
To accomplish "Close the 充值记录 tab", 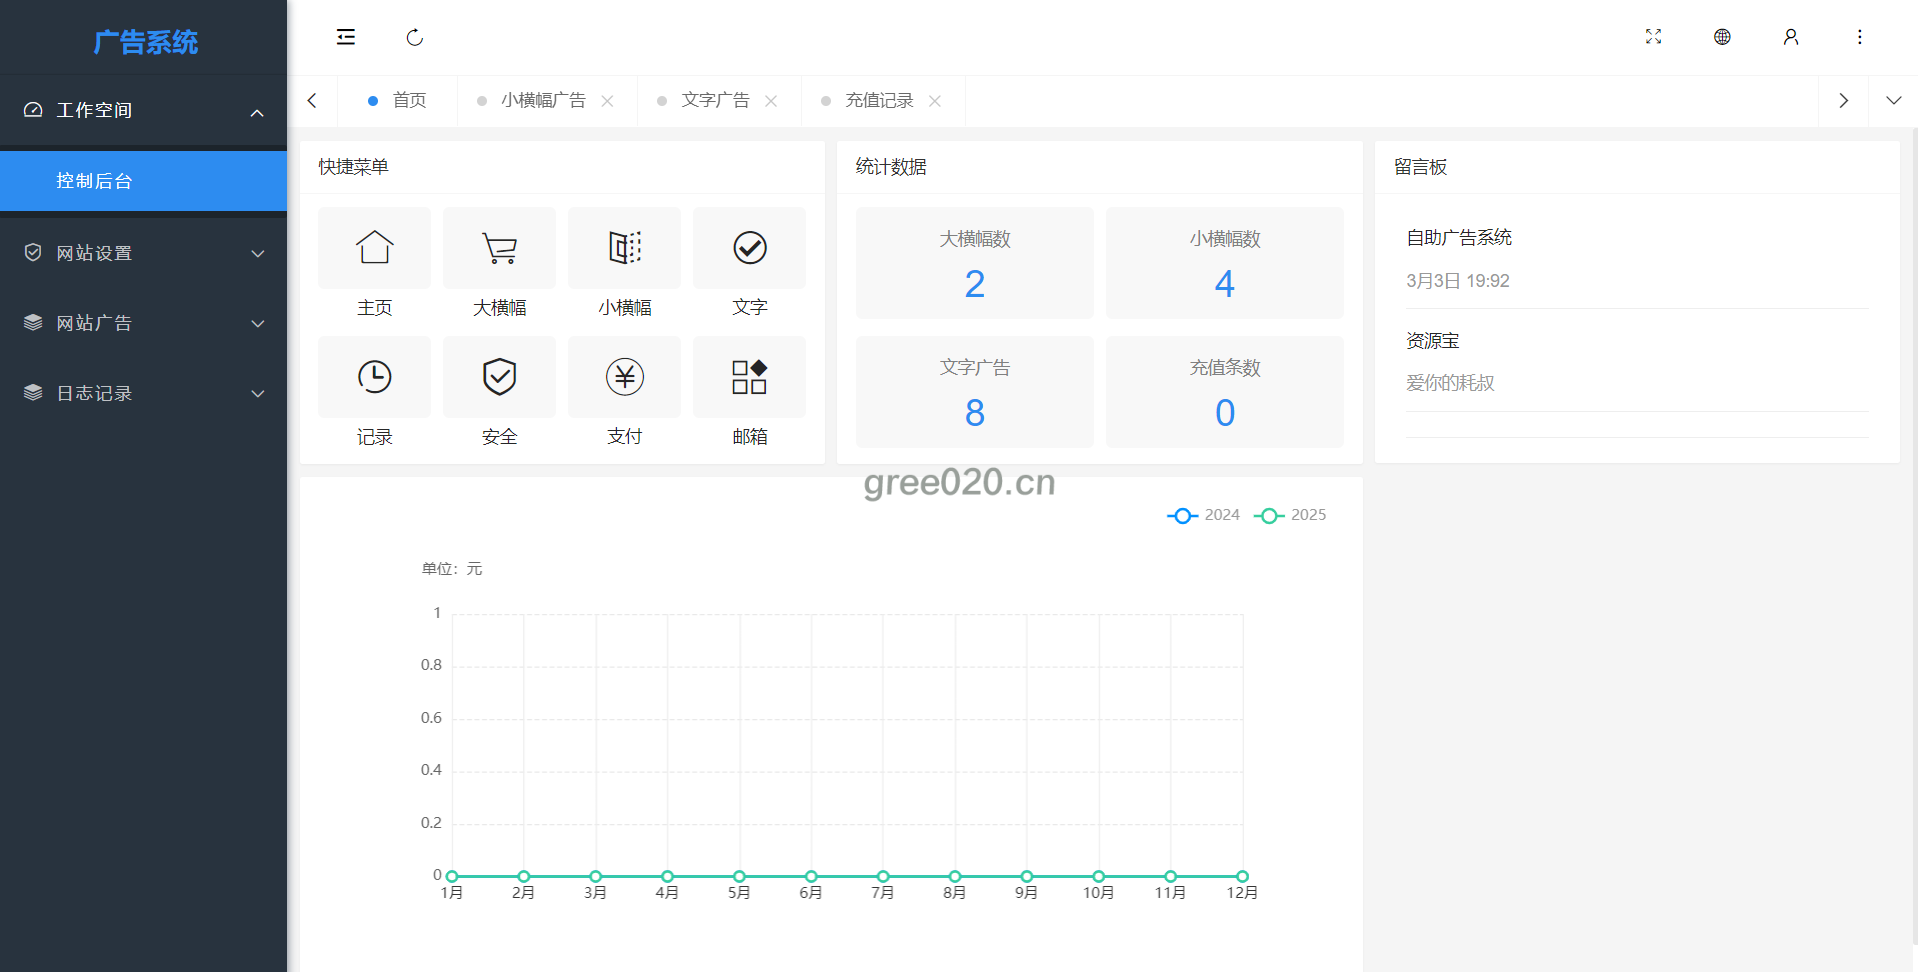I will click(935, 101).
